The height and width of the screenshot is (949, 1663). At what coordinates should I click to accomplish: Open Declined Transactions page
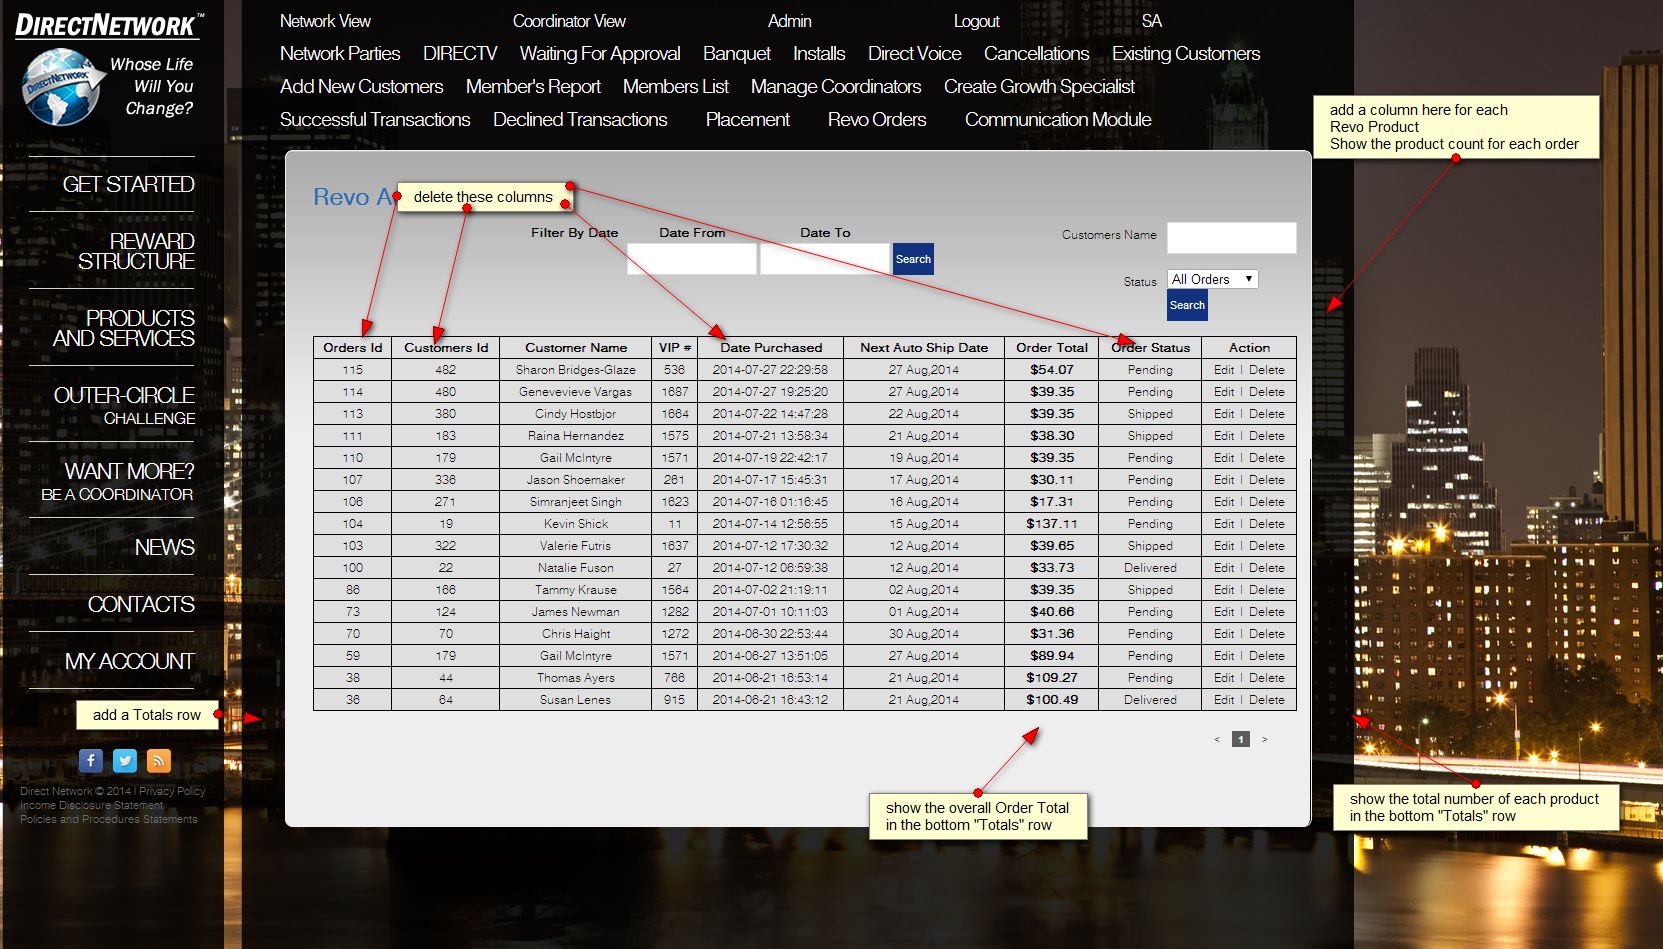(x=580, y=120)
